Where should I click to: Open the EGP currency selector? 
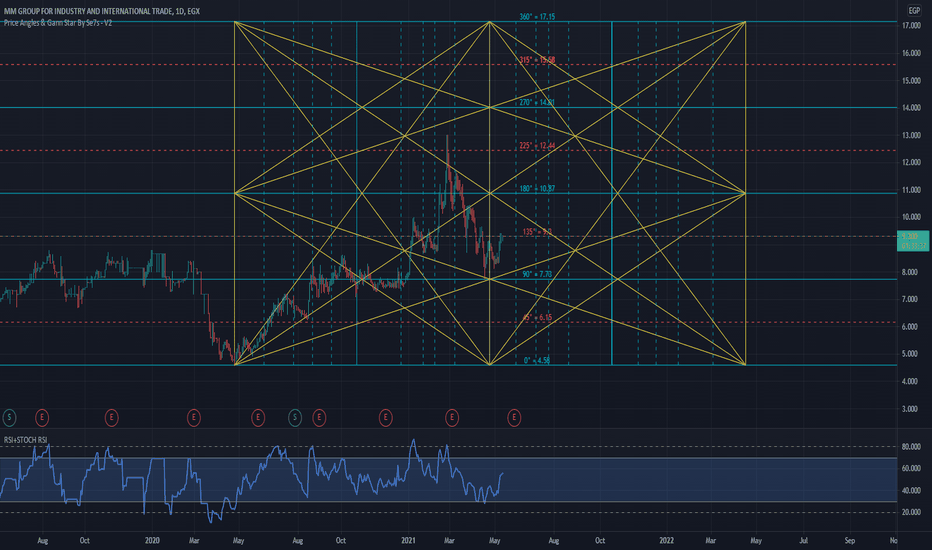pyautogui.click(x=914, y=10)
